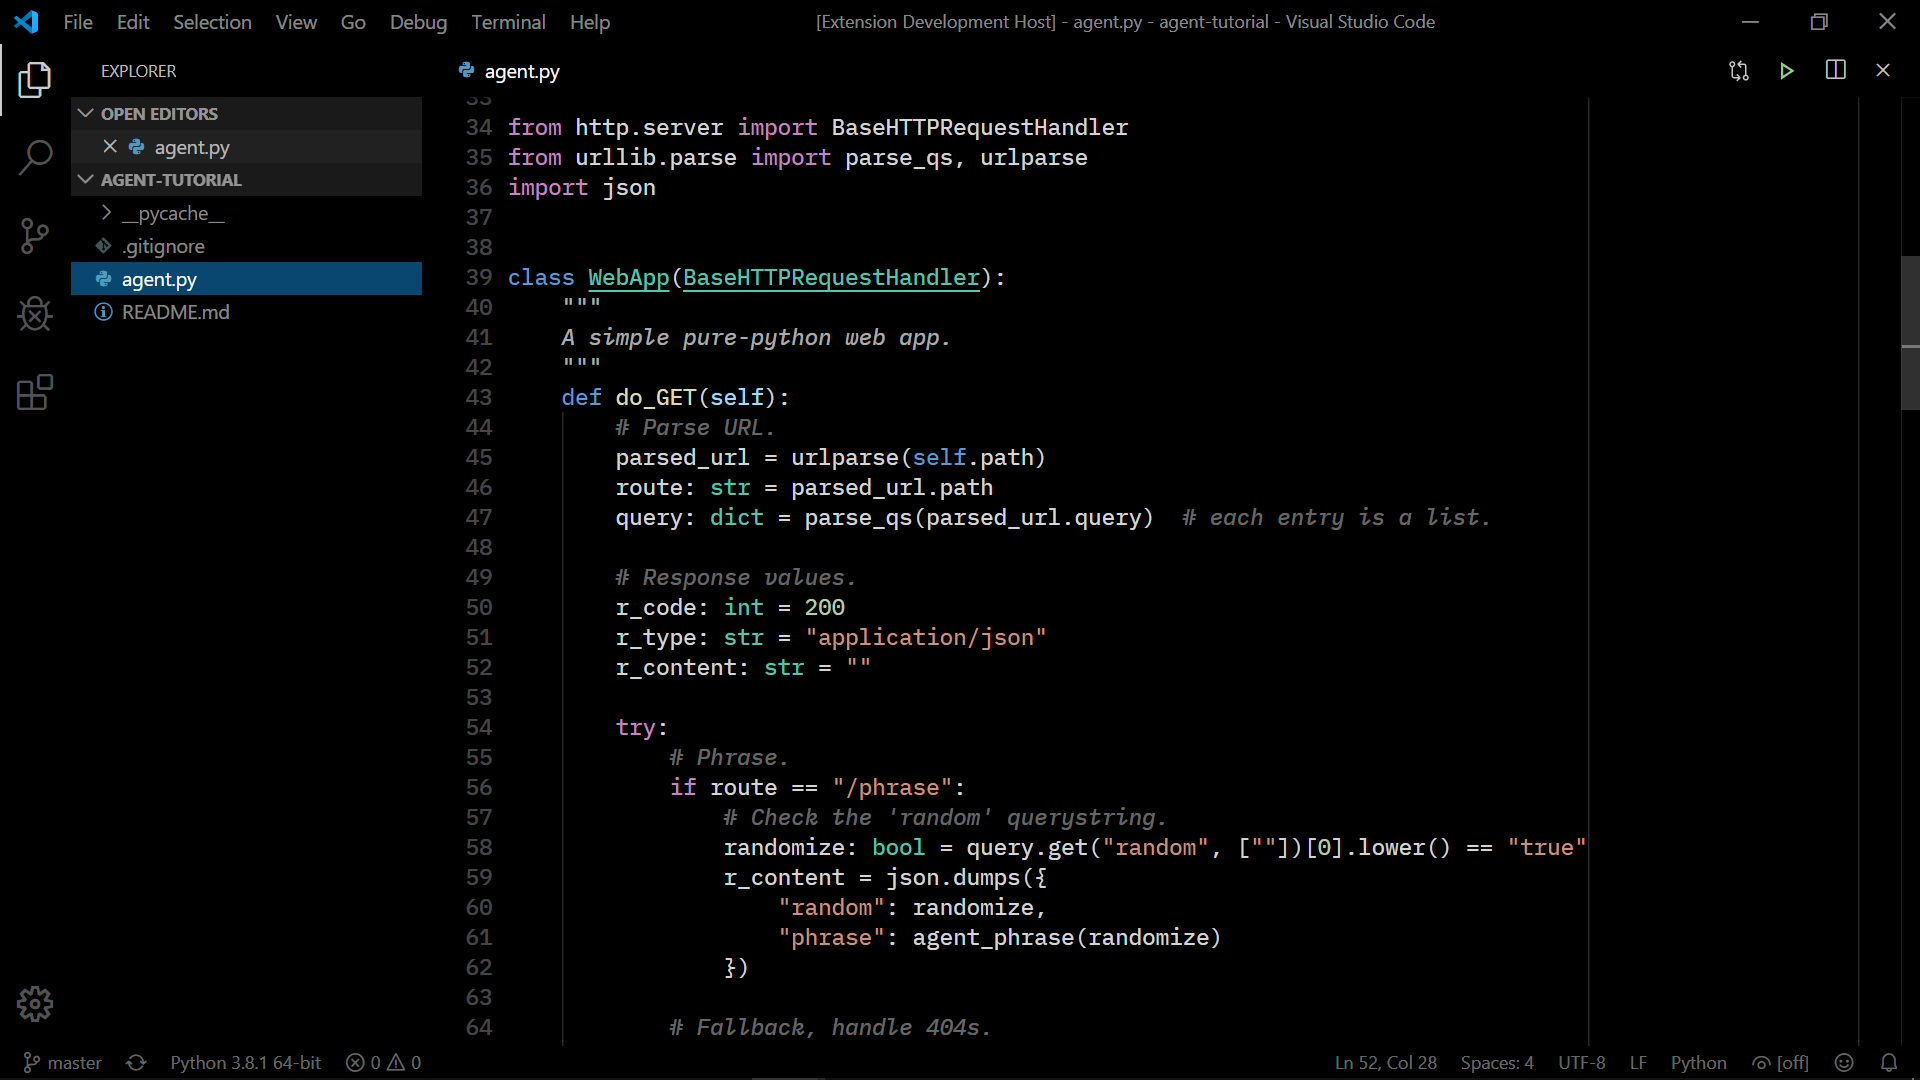
Task: Open the Source Control view
Action: [x=35, y=236]
